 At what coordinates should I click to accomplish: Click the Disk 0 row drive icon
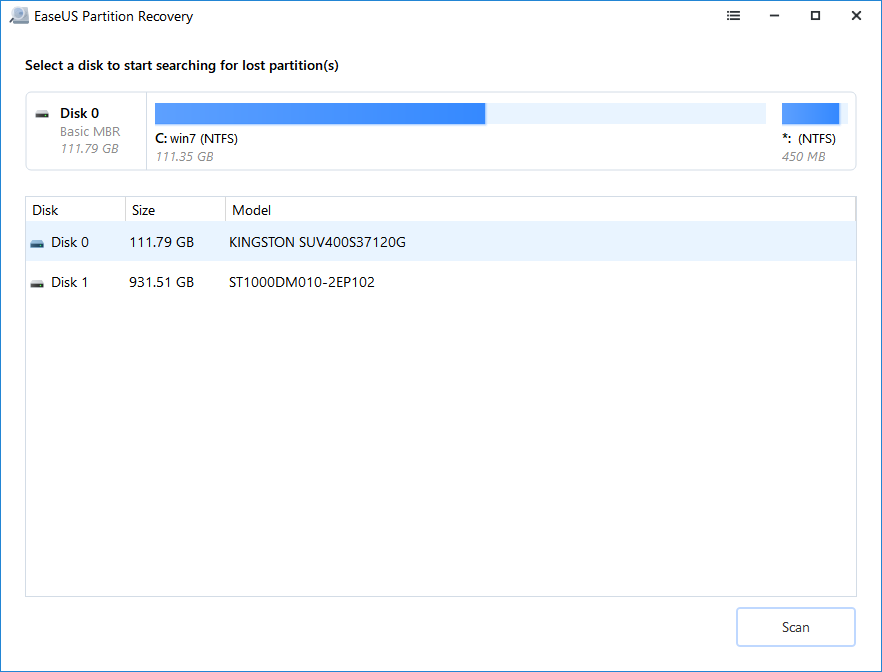[x=38, y=243]
